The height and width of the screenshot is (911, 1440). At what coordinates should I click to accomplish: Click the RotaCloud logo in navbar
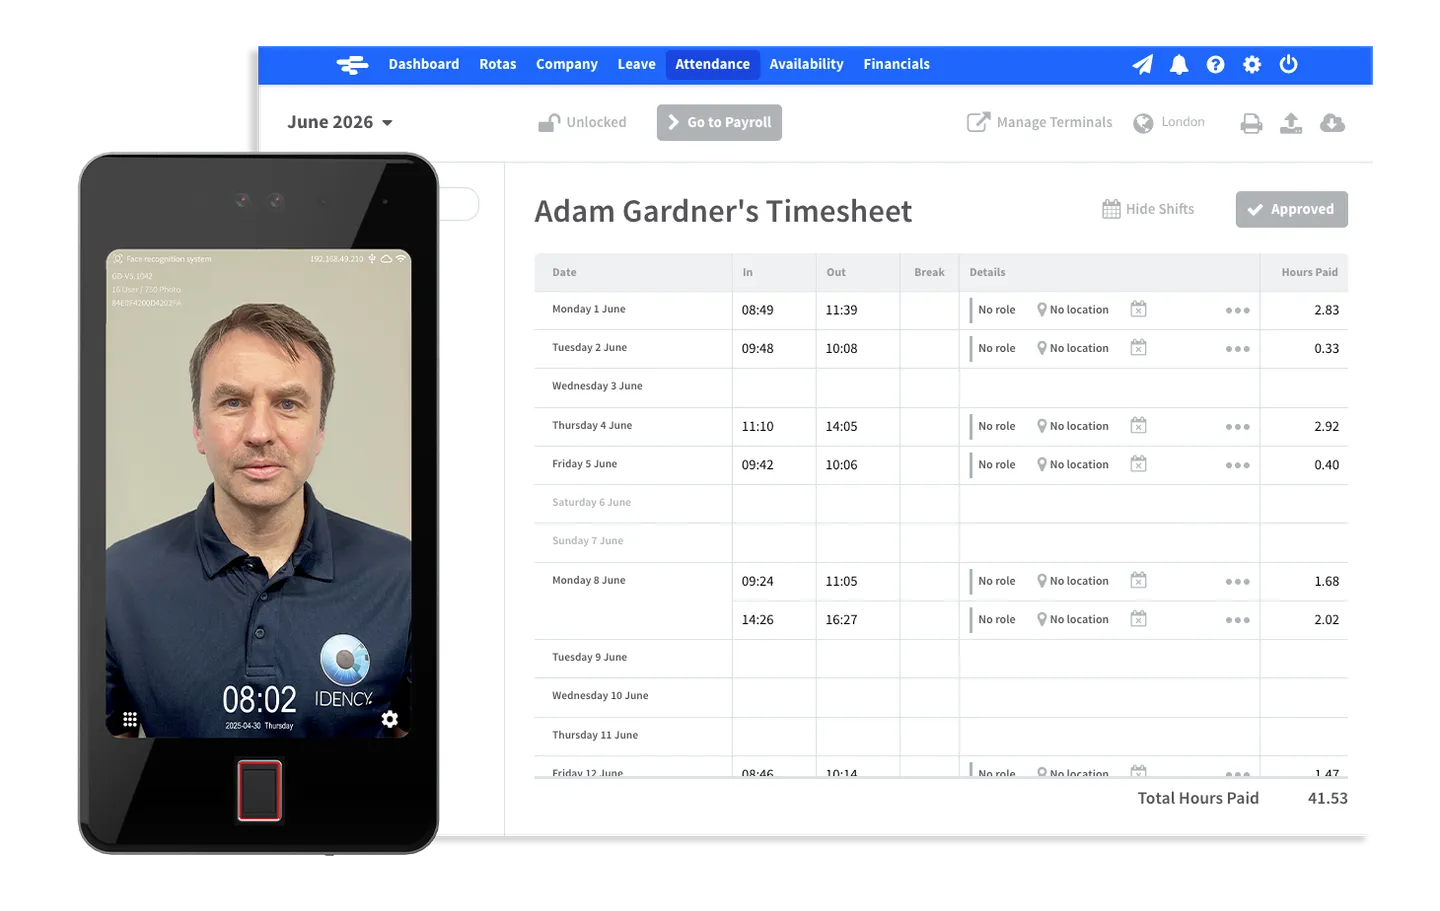pos(352,65)
